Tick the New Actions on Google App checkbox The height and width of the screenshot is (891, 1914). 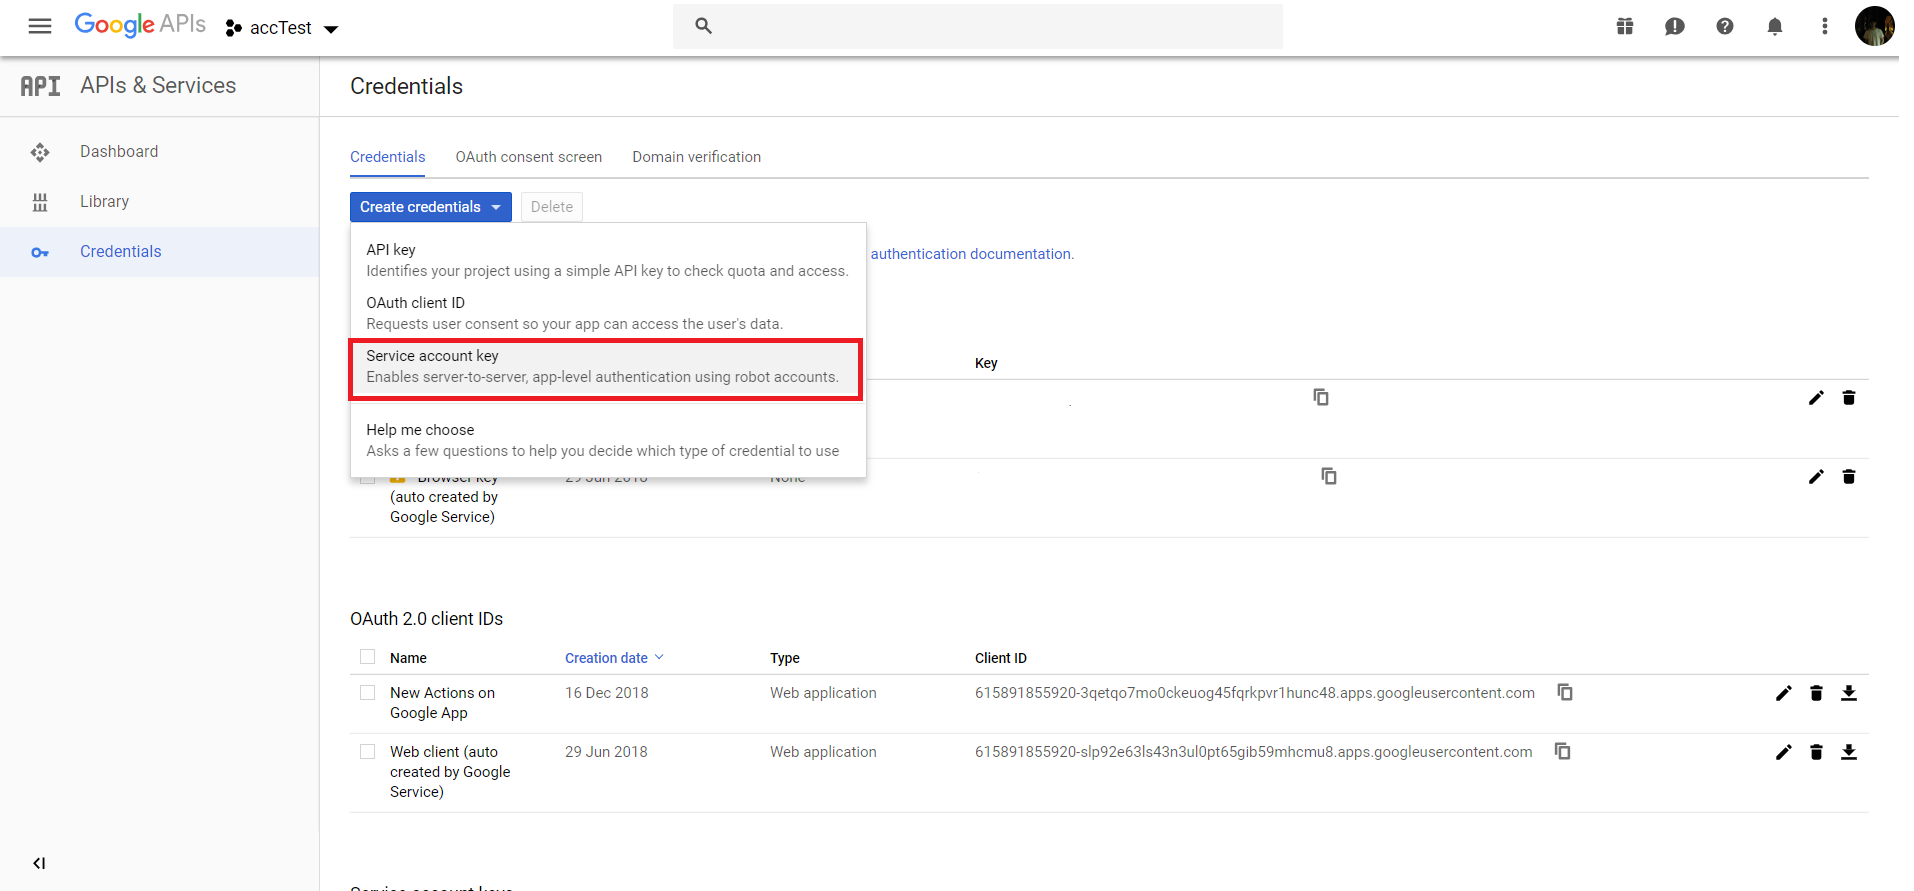tap(368, 693)
